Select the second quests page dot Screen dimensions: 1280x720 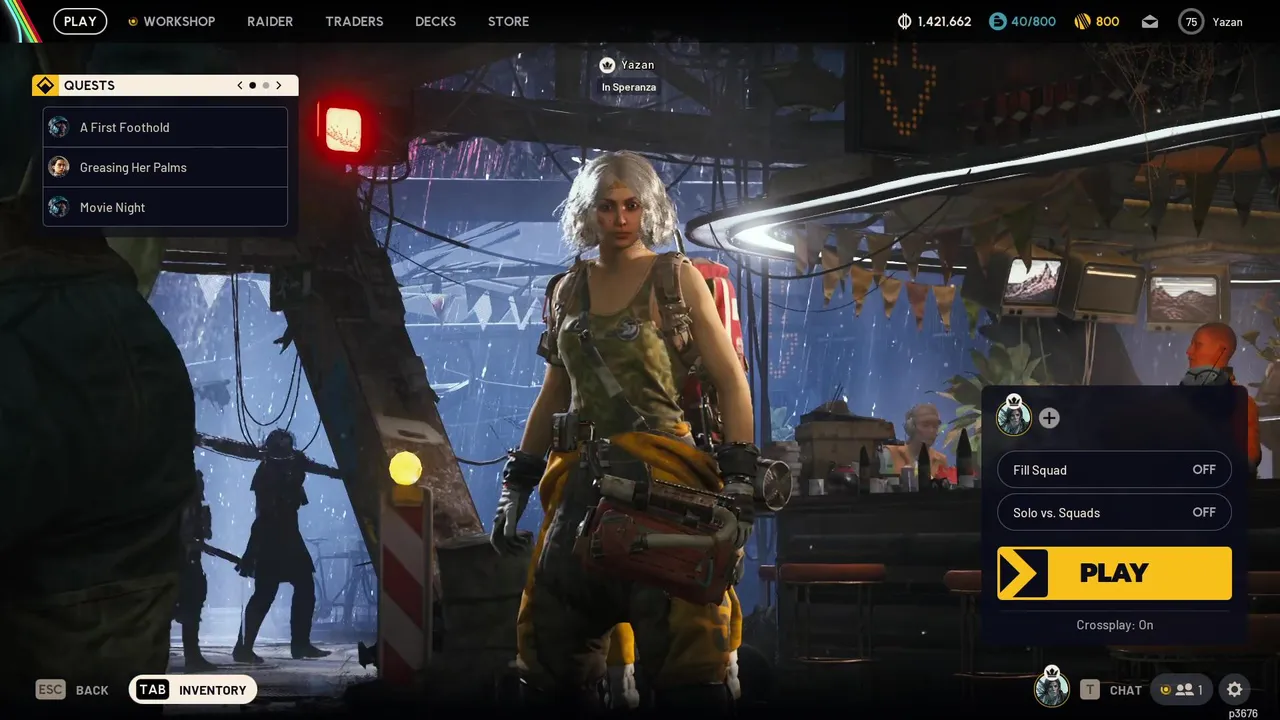pyautogui.click(x=265, y=85)
